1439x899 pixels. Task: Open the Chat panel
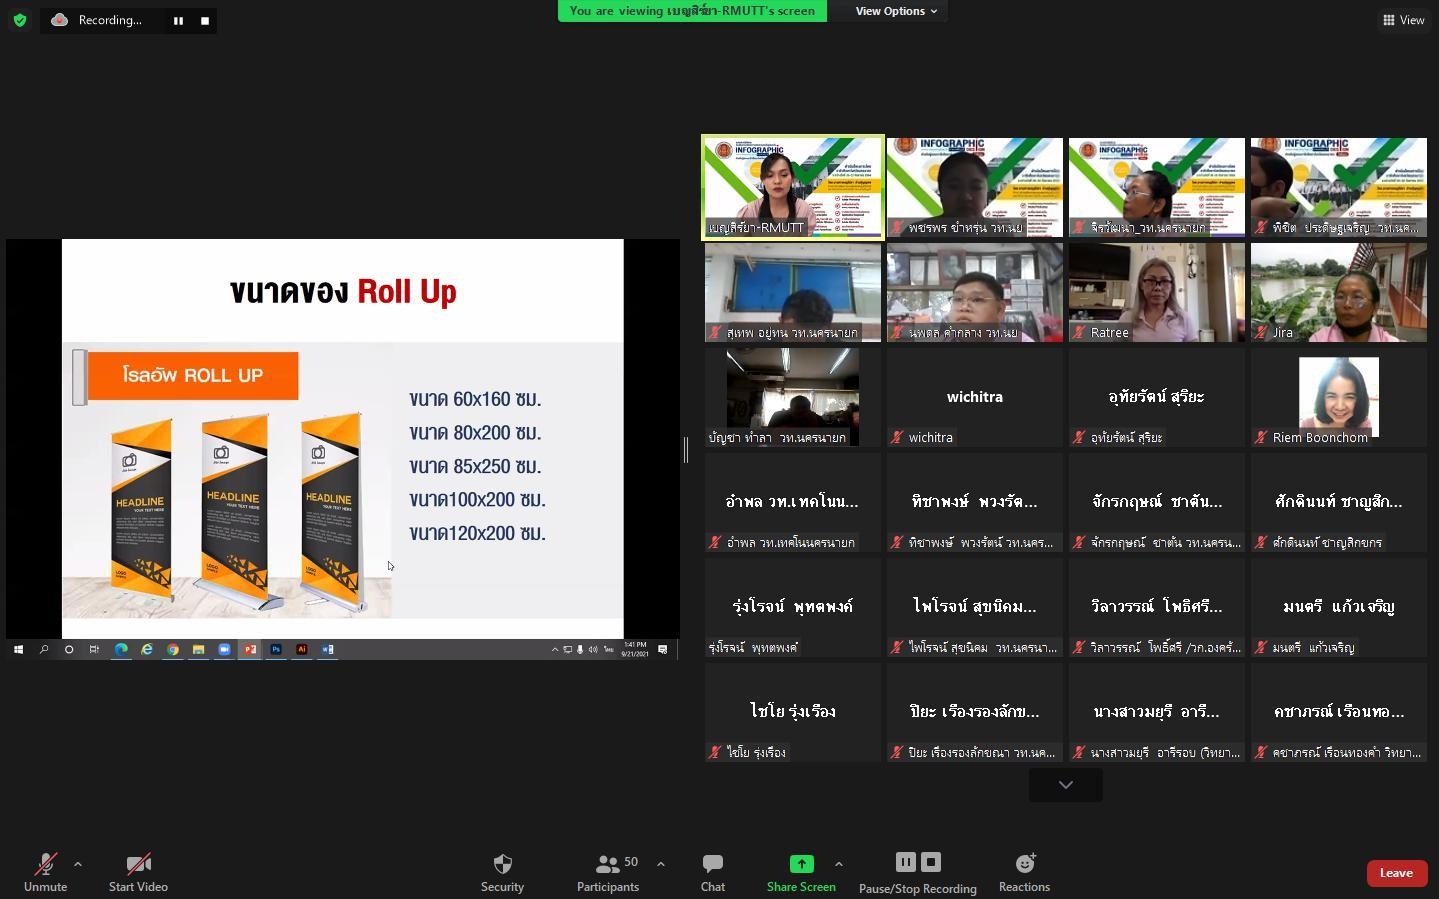(713, 872)
